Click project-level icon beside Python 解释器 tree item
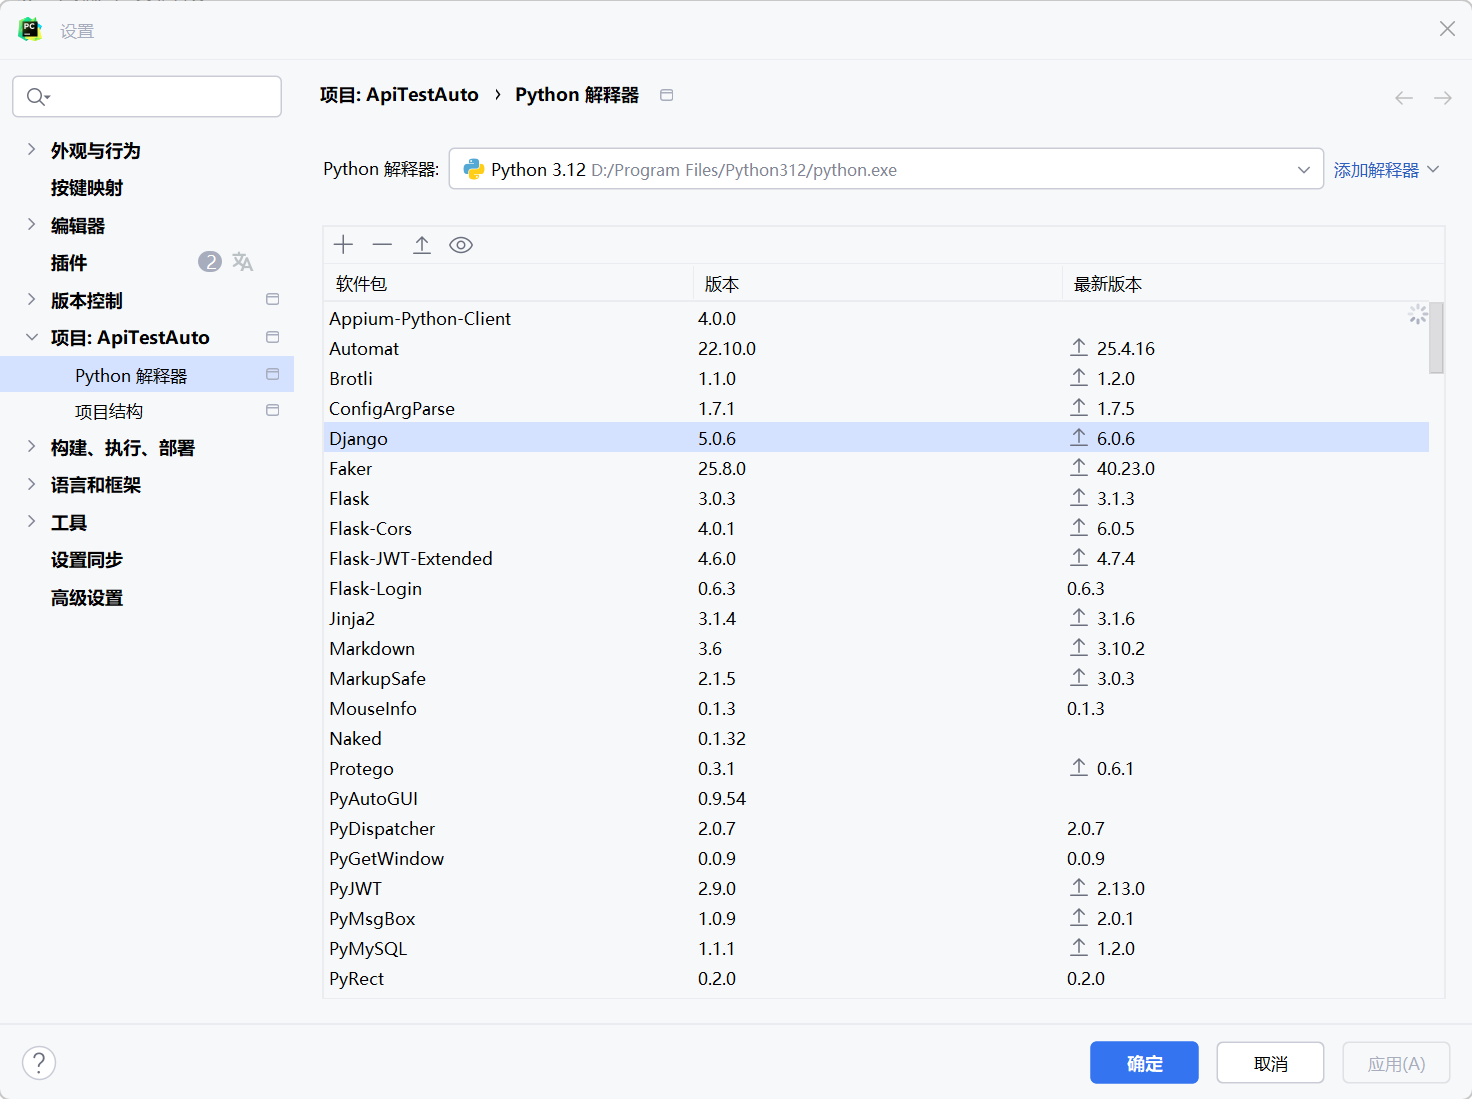 tap(272, 374)
